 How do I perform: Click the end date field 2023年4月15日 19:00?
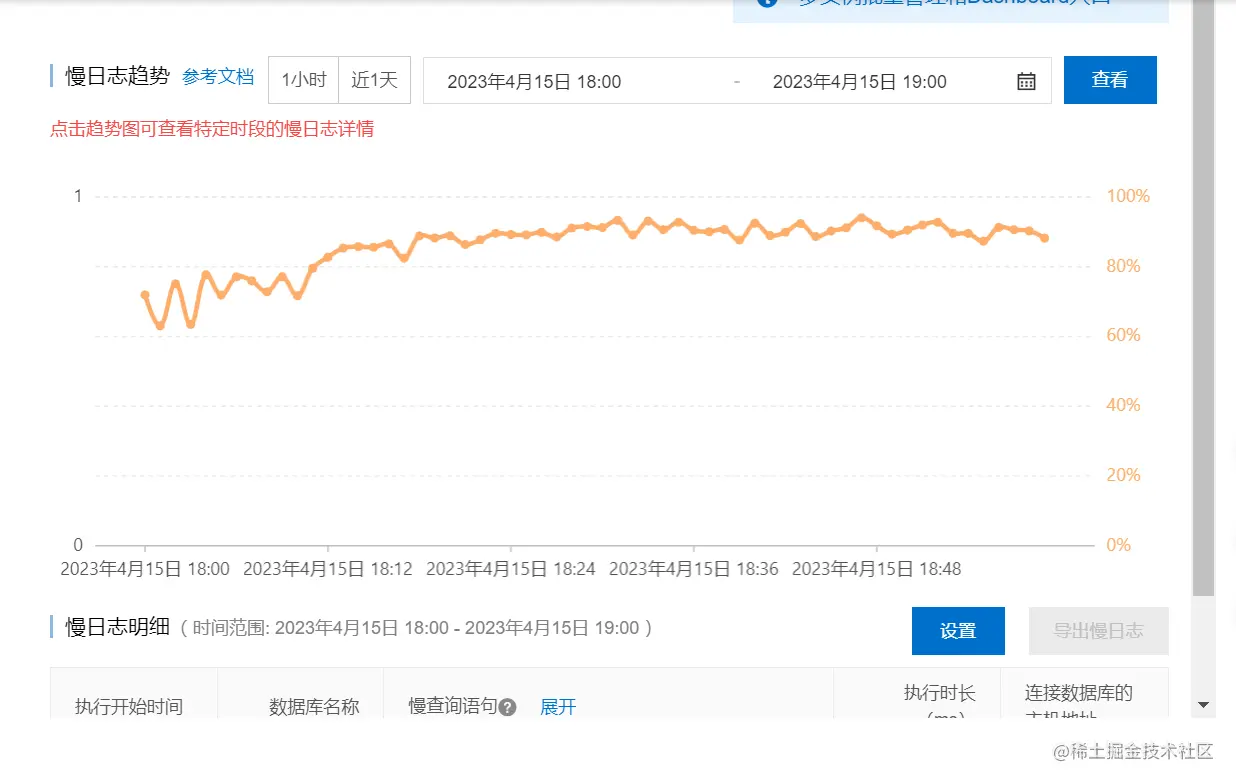860,82
